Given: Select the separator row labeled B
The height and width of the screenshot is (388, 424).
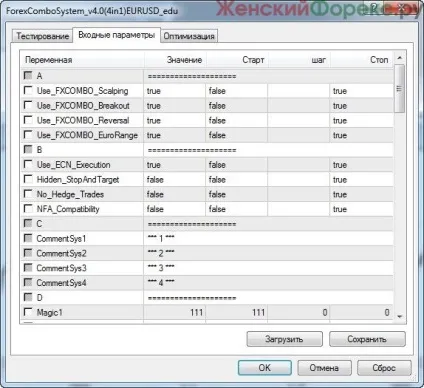Looking at the screenshot, I should tap(207, 150).
